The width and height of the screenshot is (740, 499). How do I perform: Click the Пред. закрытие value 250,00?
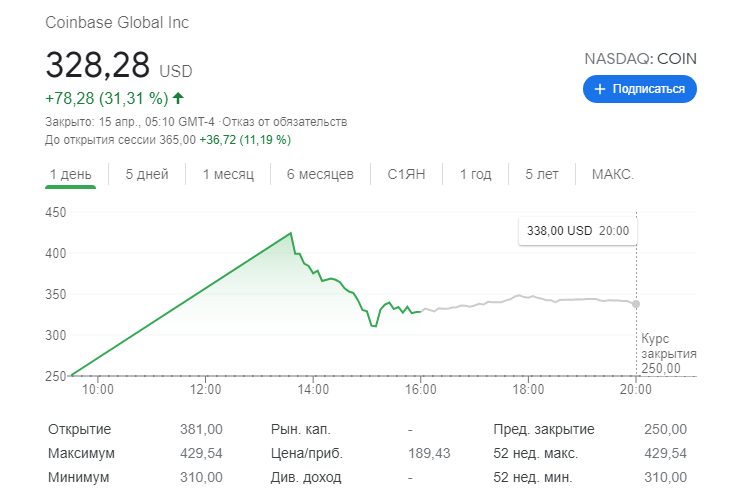tap(665, 429)
